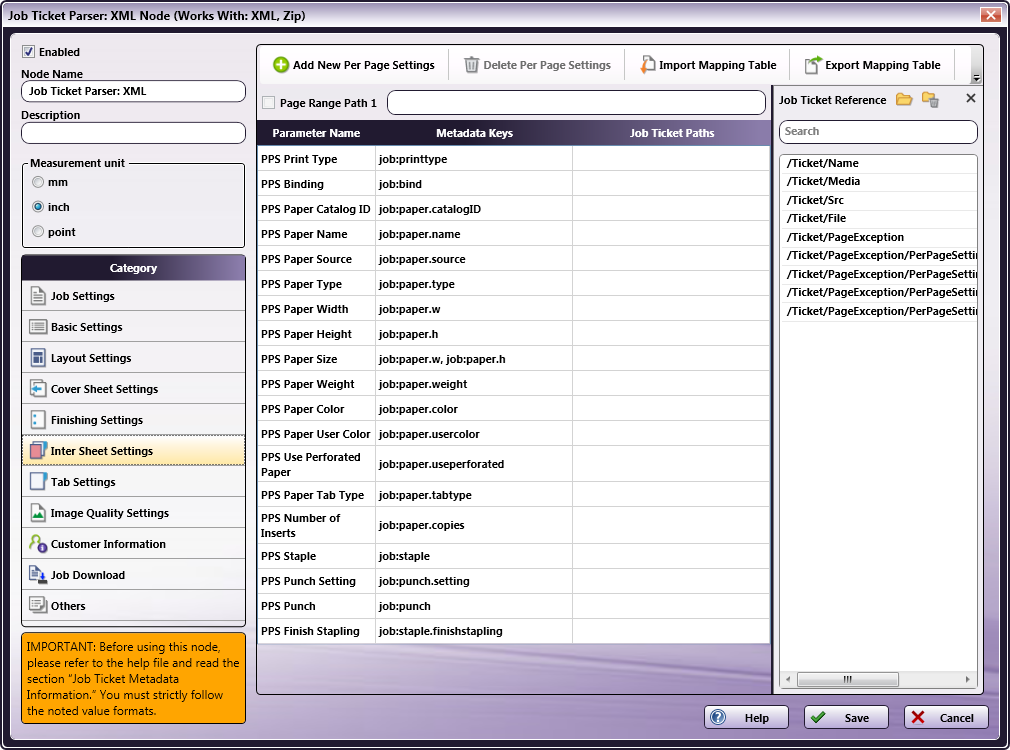Click the PPS Paper Source parameter
The width and height of the screenshot is (1010, 750).
click(316, 259)
